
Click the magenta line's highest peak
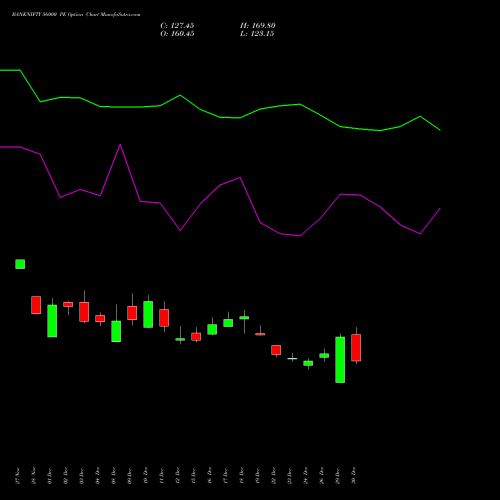click(120, 145)
